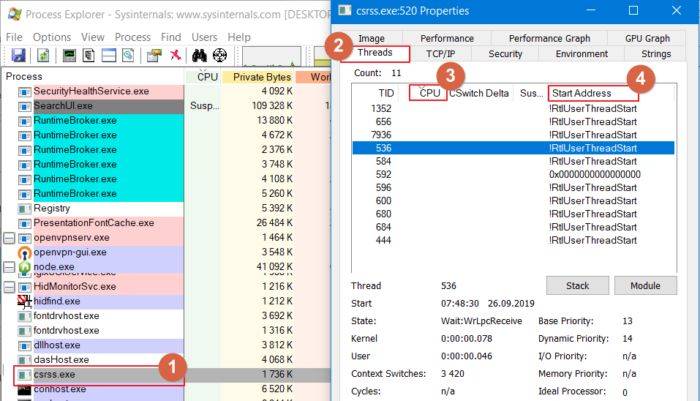Open System Information from toolbar graph icon
Screen dimensions: 700x401
coord(69,55)
